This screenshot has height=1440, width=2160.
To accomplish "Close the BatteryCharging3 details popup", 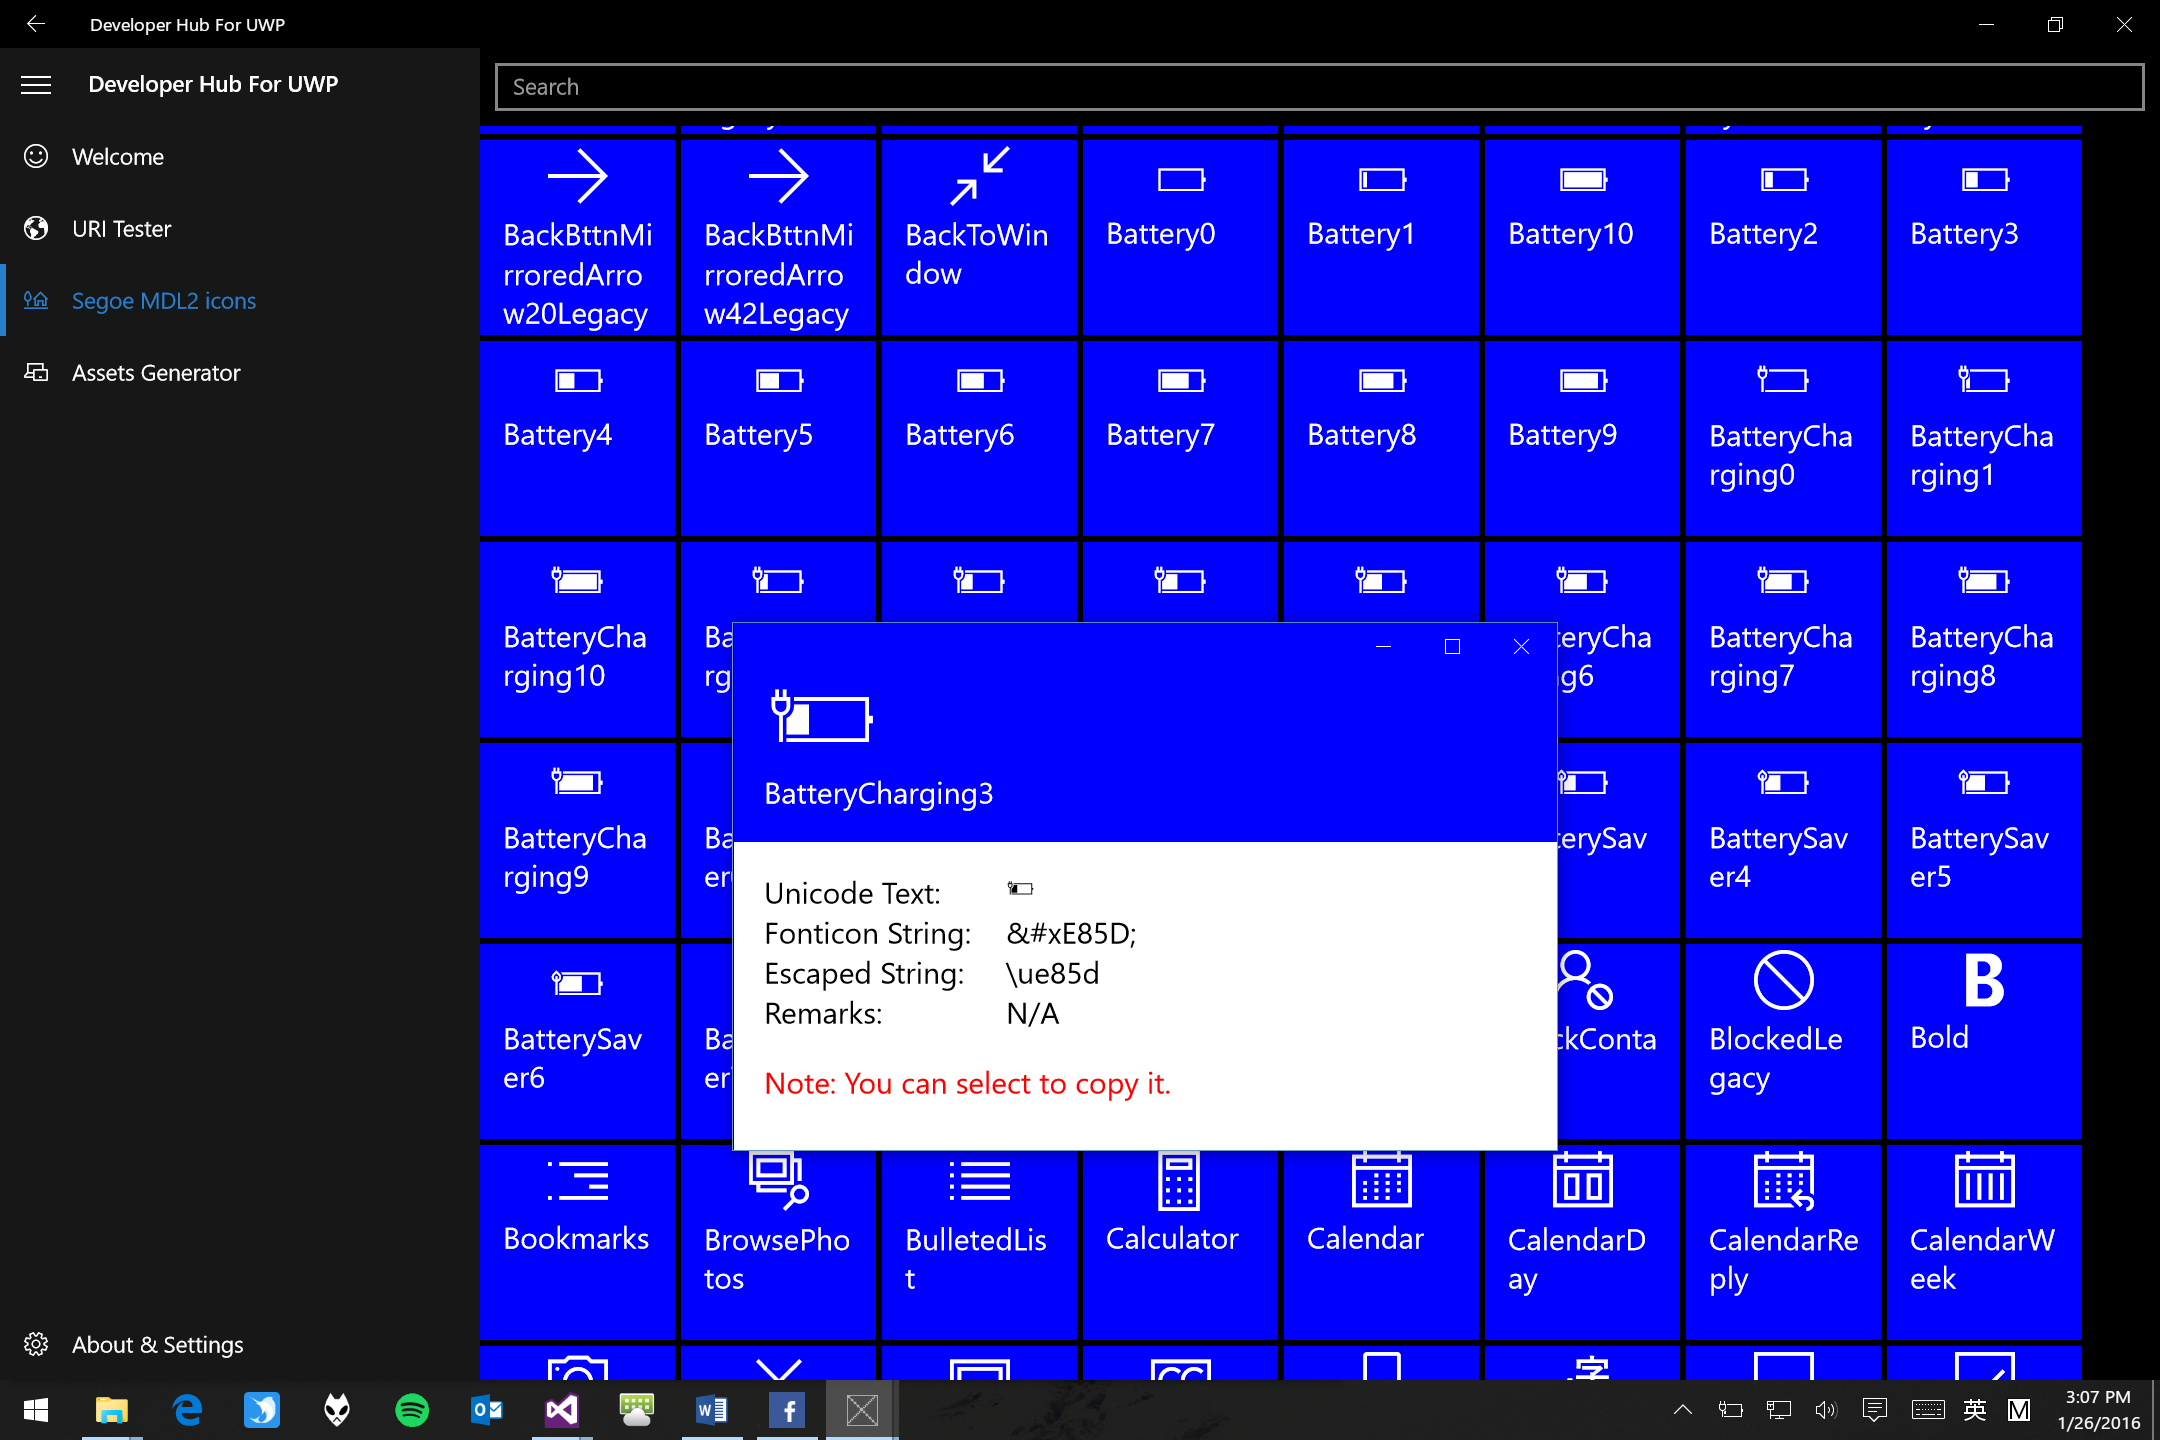I will point(1521,647).
